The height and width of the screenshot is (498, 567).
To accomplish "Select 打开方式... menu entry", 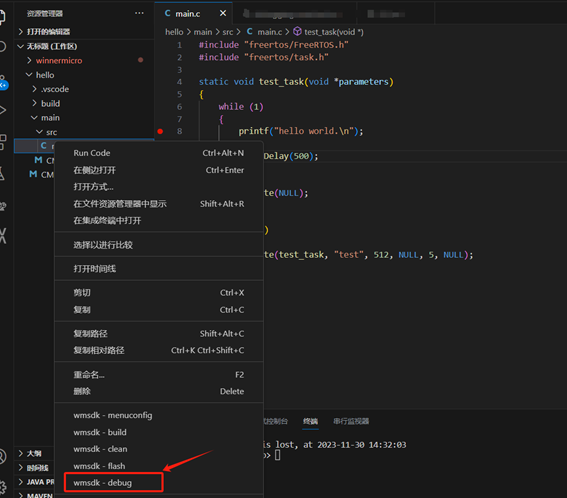I will tap(158, 187).
